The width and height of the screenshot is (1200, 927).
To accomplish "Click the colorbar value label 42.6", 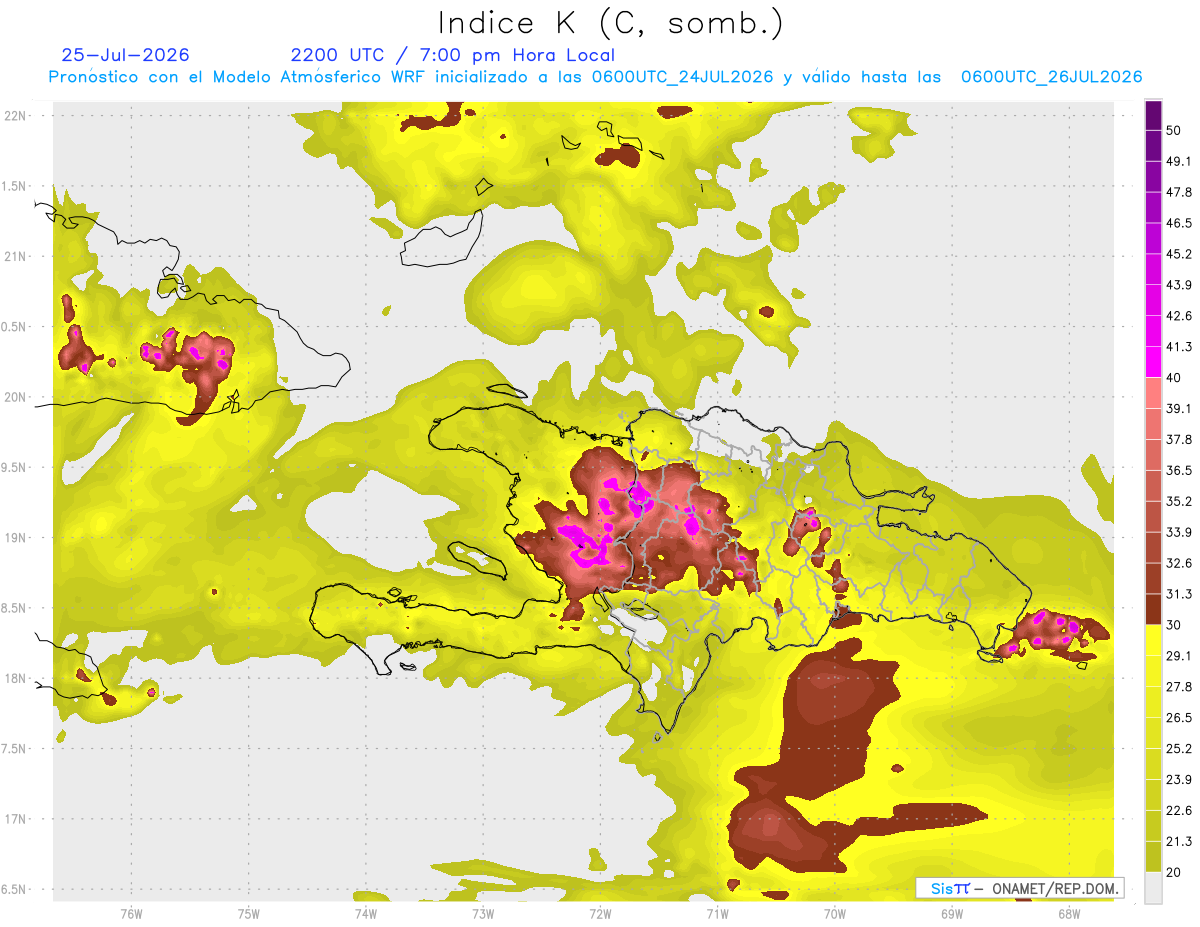I will click(1179, 316).
